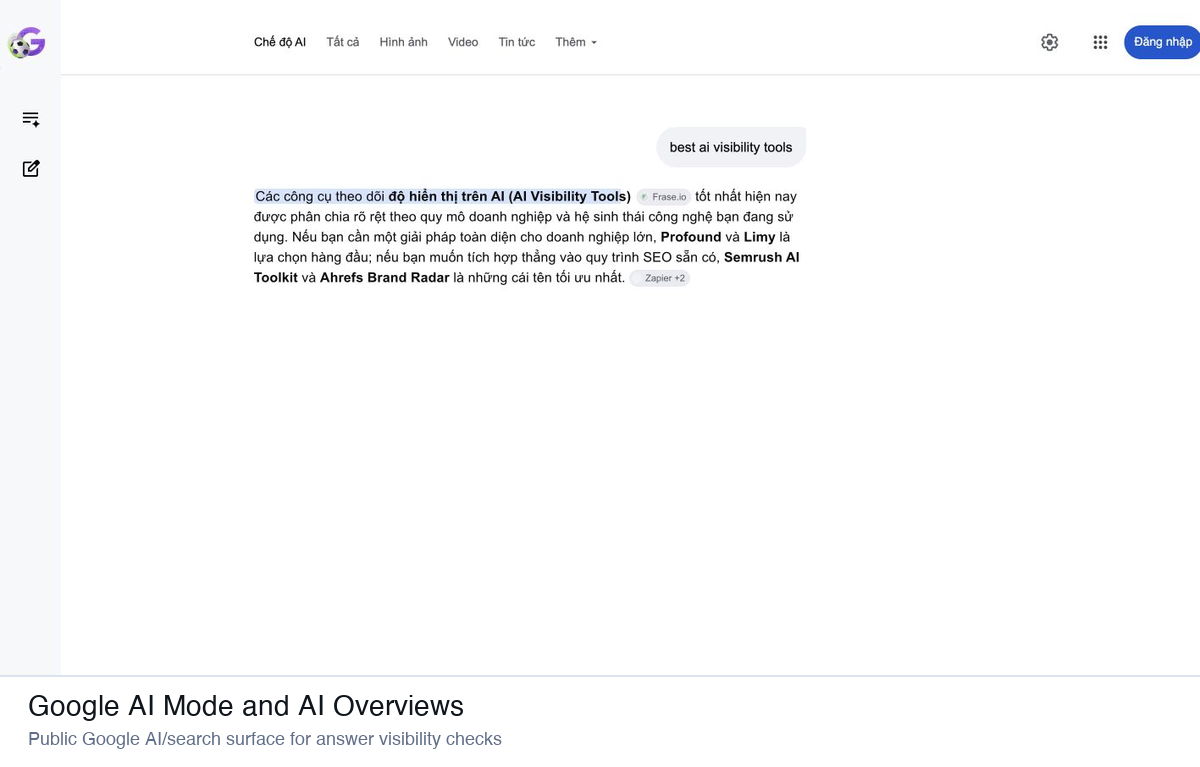The image size is (1200, 767).
Task: Start a new chat with pencil icon
Action: coord(31,168)
